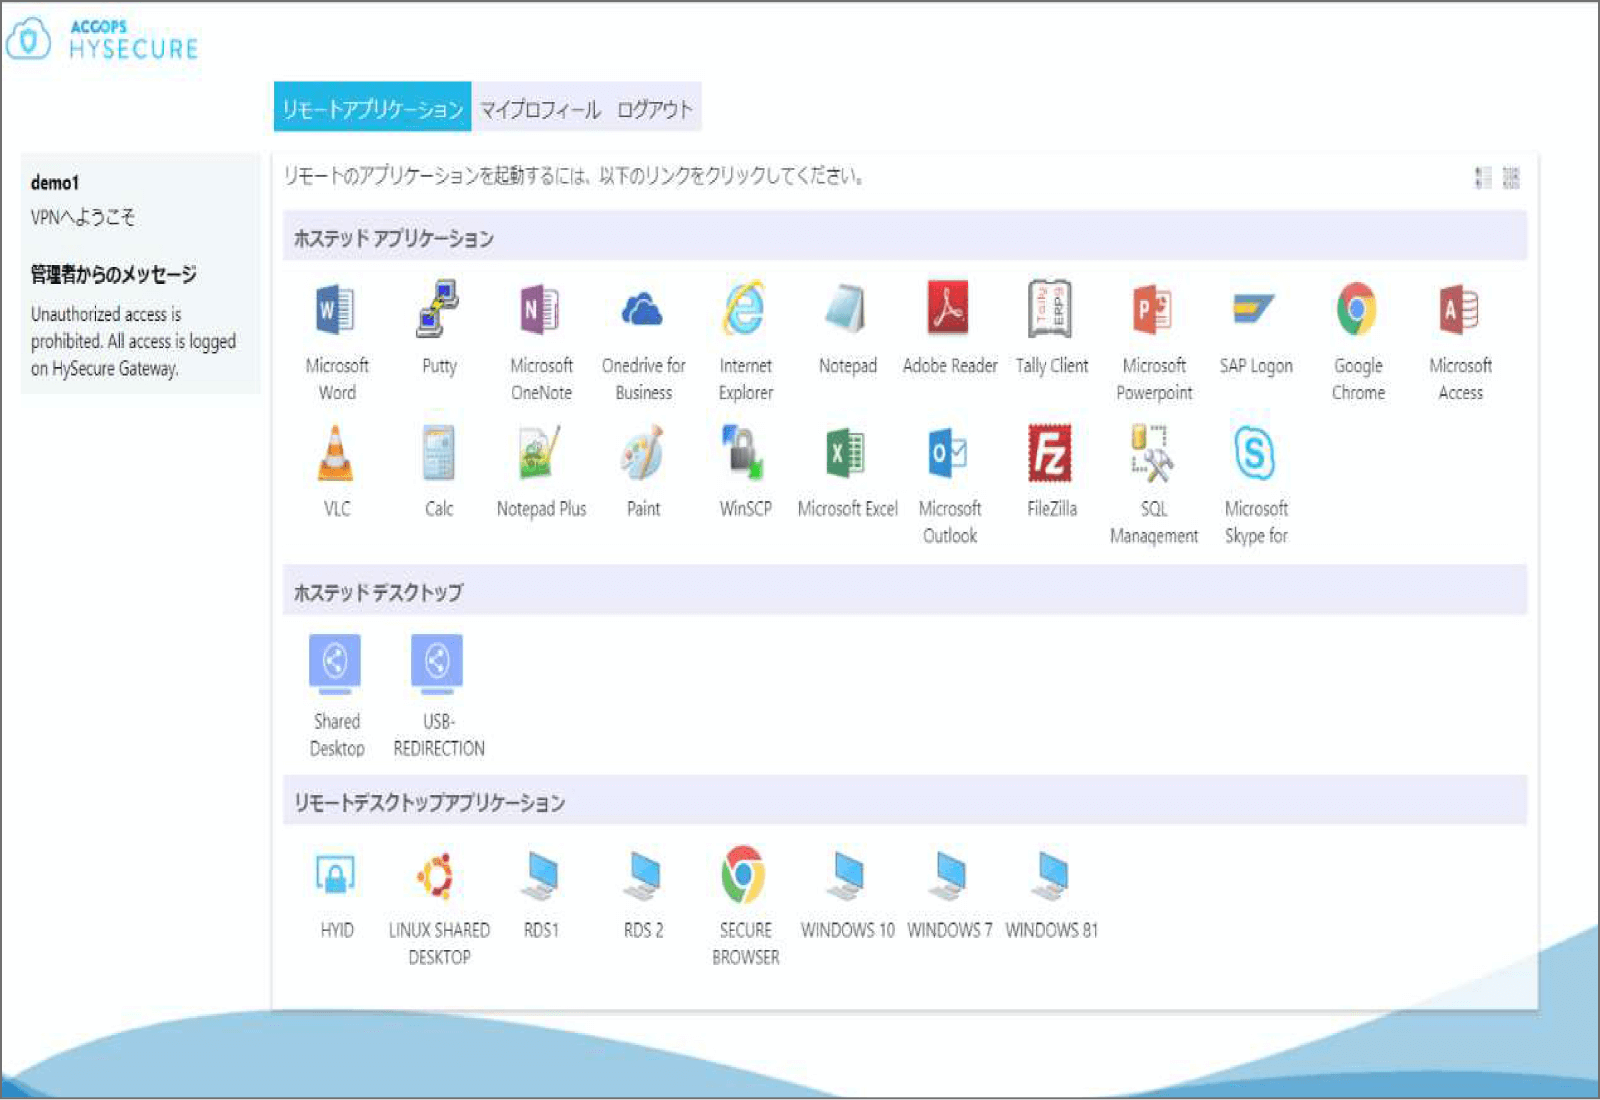1600x1100 pixels.
Task: Connect to WINDOWS 81 desktop
Action: coord(1051,875)
